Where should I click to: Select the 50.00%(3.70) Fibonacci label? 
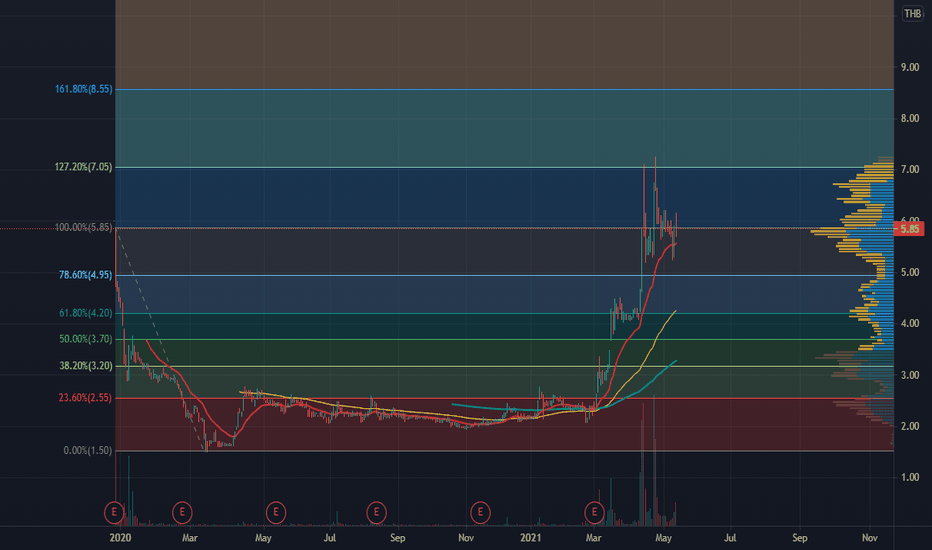[86, 339]
